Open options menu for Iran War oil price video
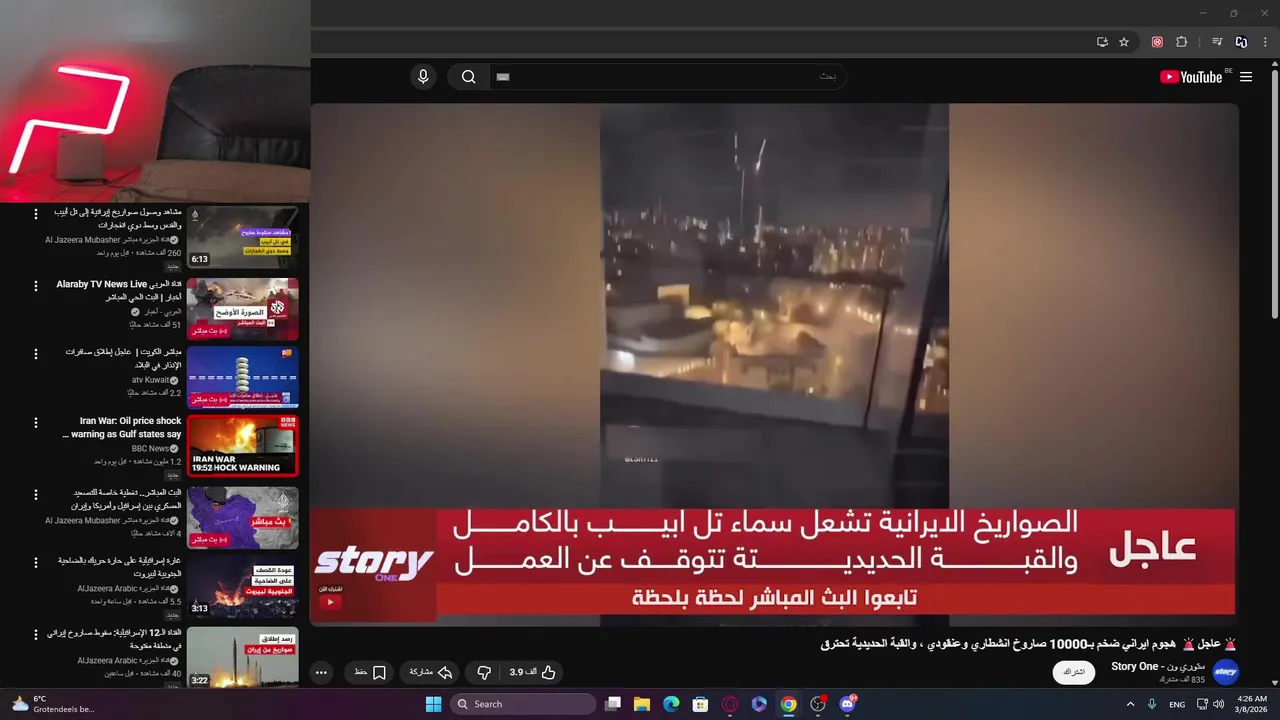 click(36, 423)
